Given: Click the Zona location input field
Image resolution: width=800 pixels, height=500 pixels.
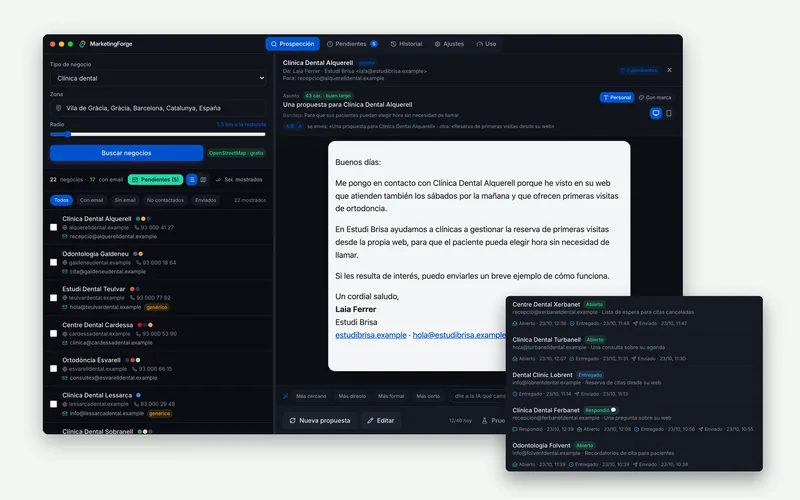Looking at the screenshot, I should point(158,108).
